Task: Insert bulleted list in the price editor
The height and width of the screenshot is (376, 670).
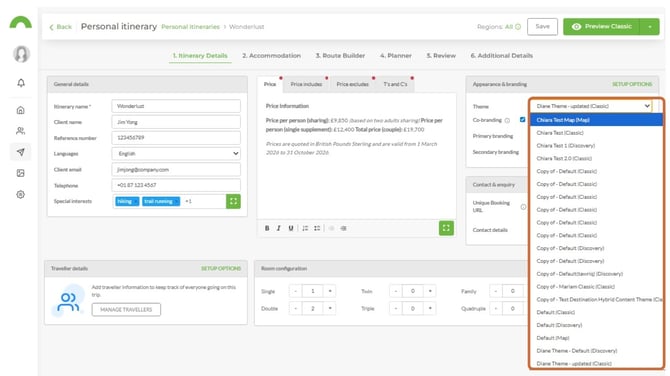Action: [x=317, y=228]
